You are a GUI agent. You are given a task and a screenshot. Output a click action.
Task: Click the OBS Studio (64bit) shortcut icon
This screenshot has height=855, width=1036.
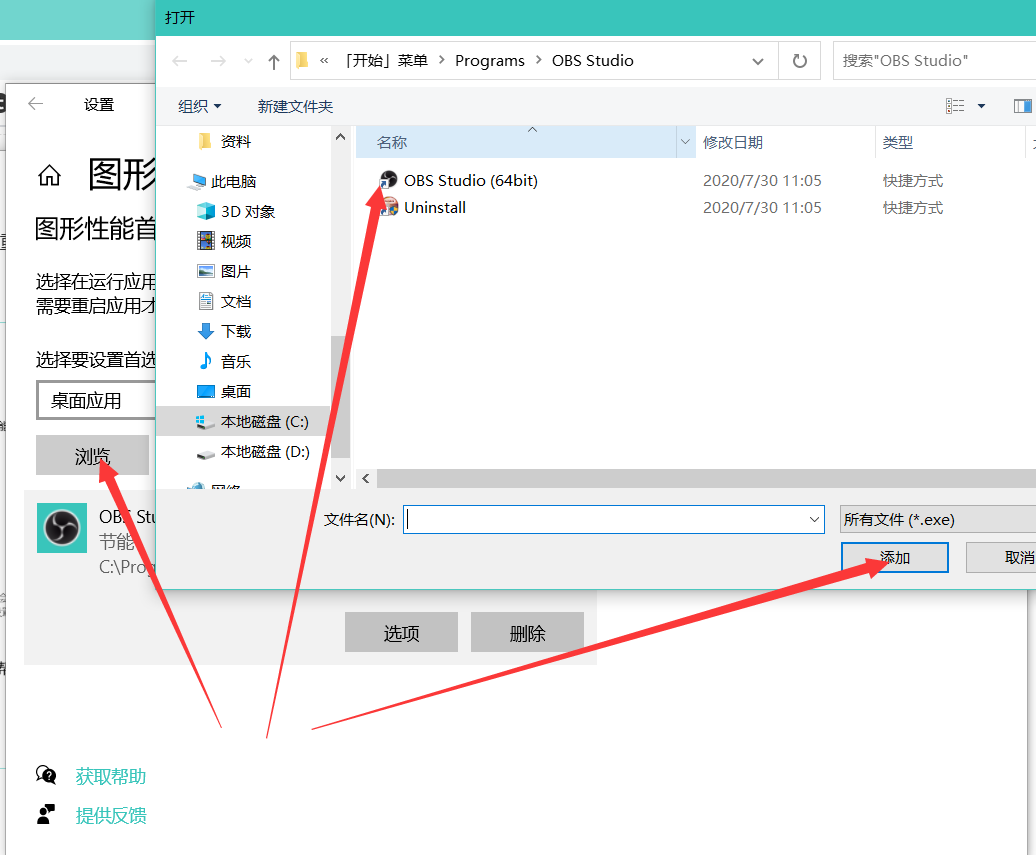[x=389, y=180]
